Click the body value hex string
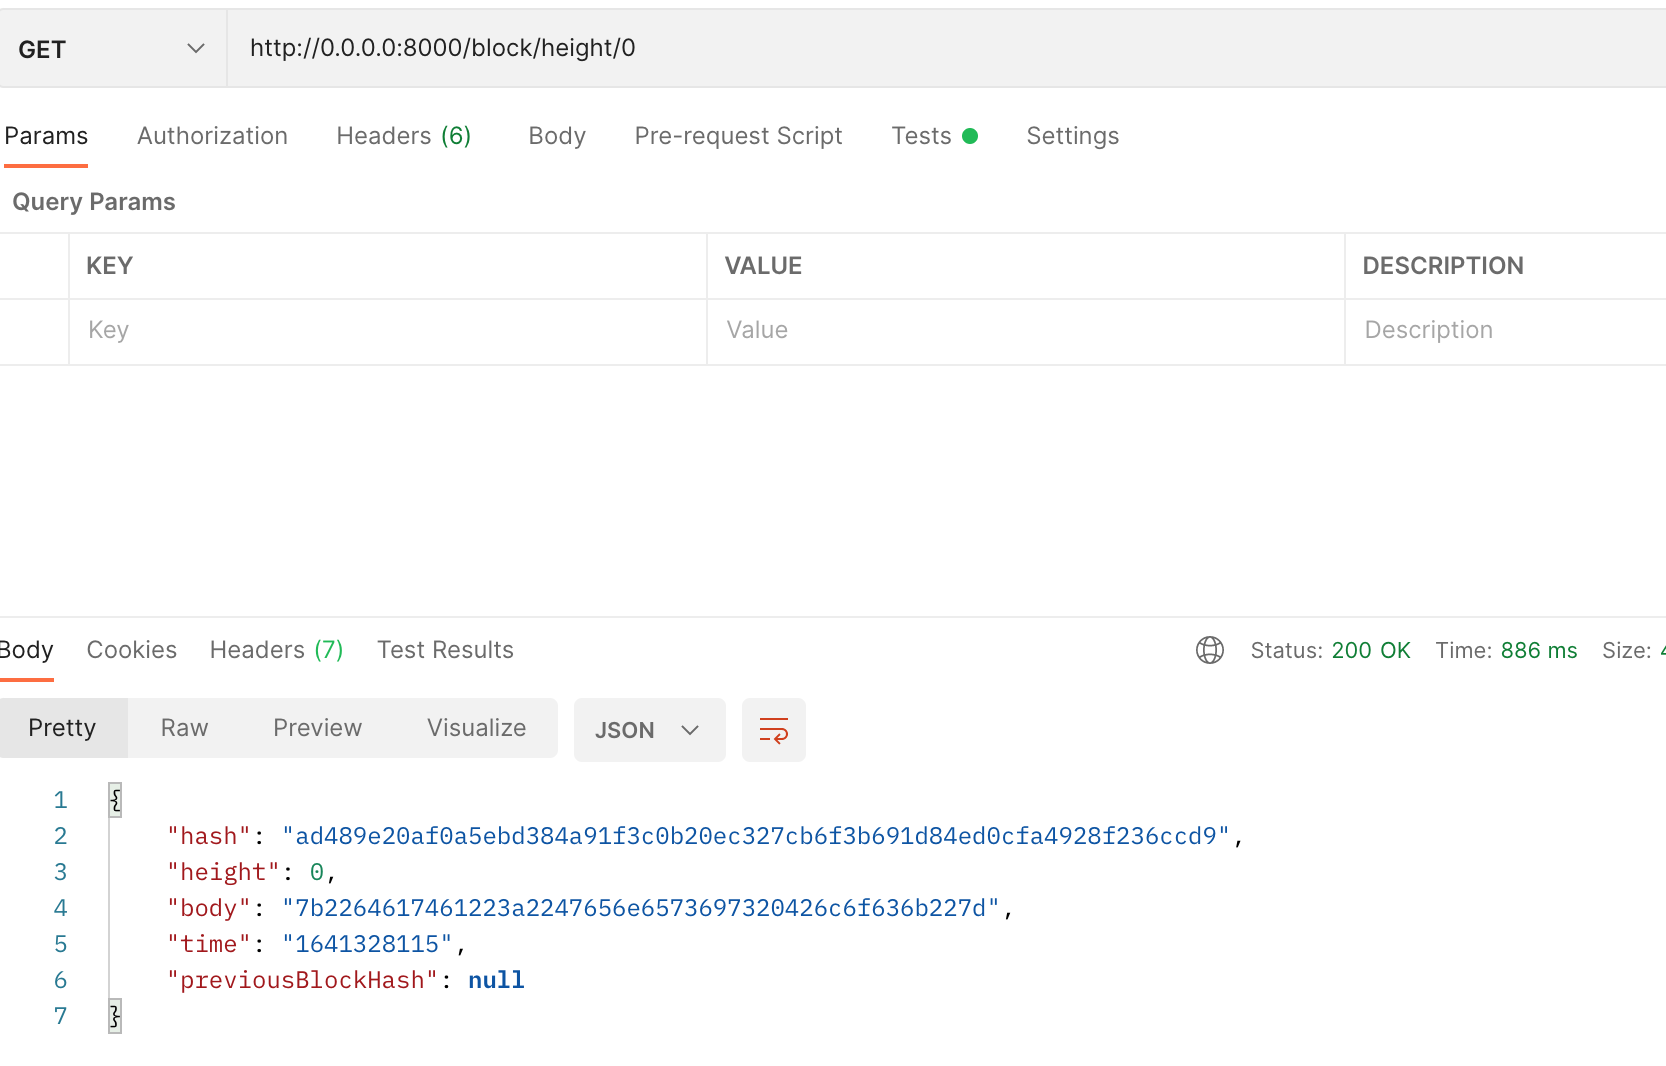This screenshot has width=1666, height=1066. point(641,908)
